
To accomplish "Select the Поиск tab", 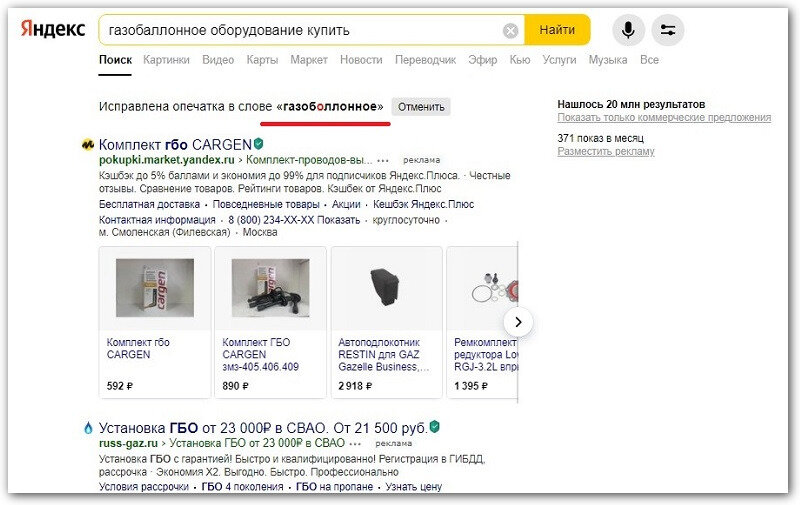I will tap(115, 60).
